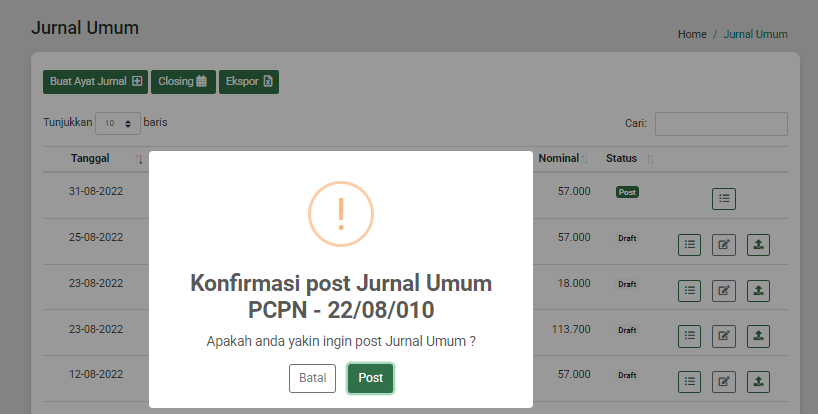This screenshot has width=818, height=414.
Task: Post upload icon for 12-08-2022 row
Action: tap(759, 382)
